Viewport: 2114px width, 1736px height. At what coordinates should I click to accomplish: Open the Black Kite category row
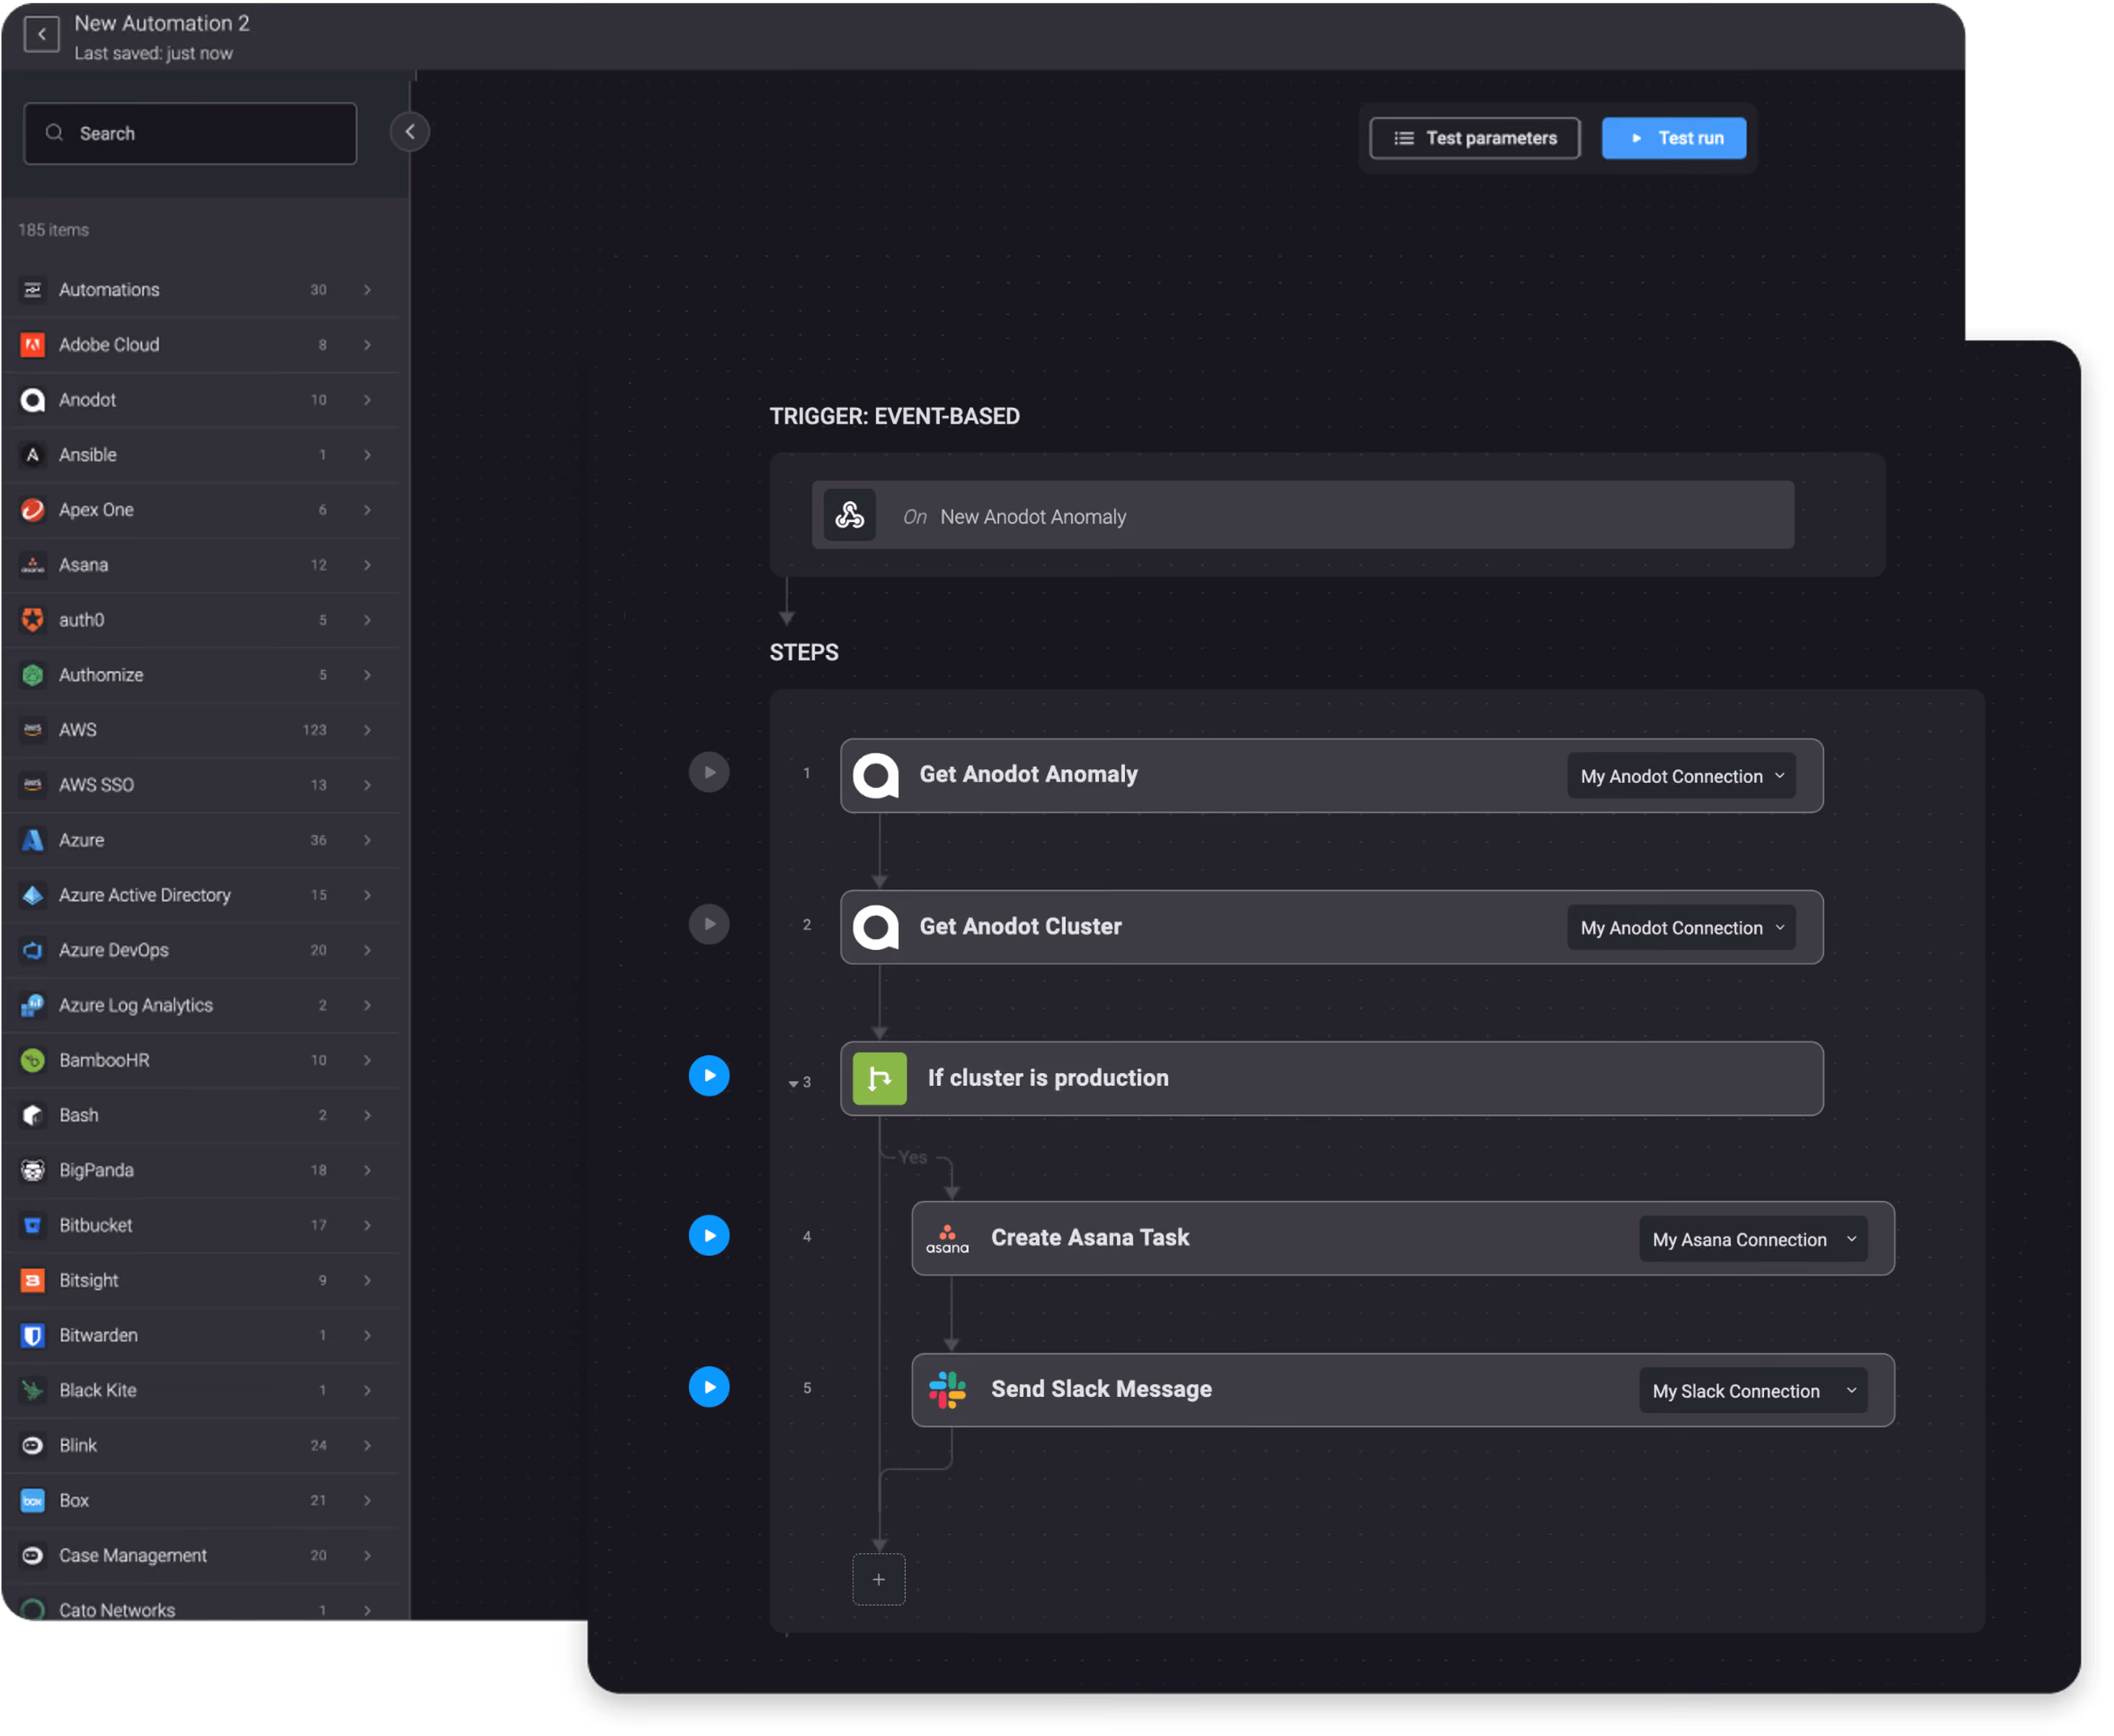coord(200,1390)
